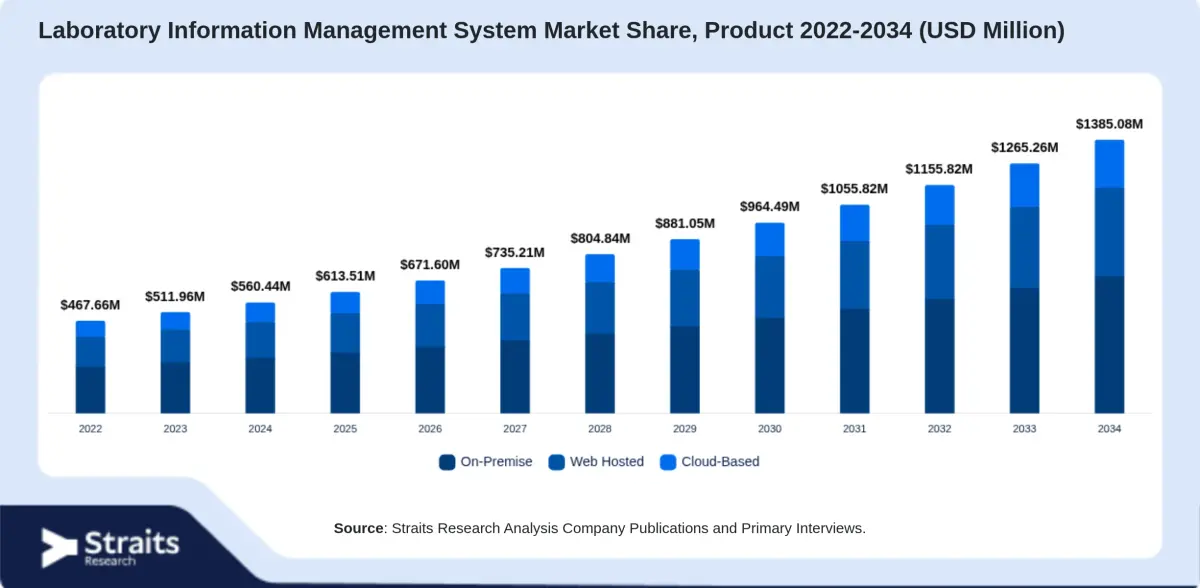Click the $467.66M value label
The width and height of the screenshot is (1200, 588).
[x=90, y=305]
